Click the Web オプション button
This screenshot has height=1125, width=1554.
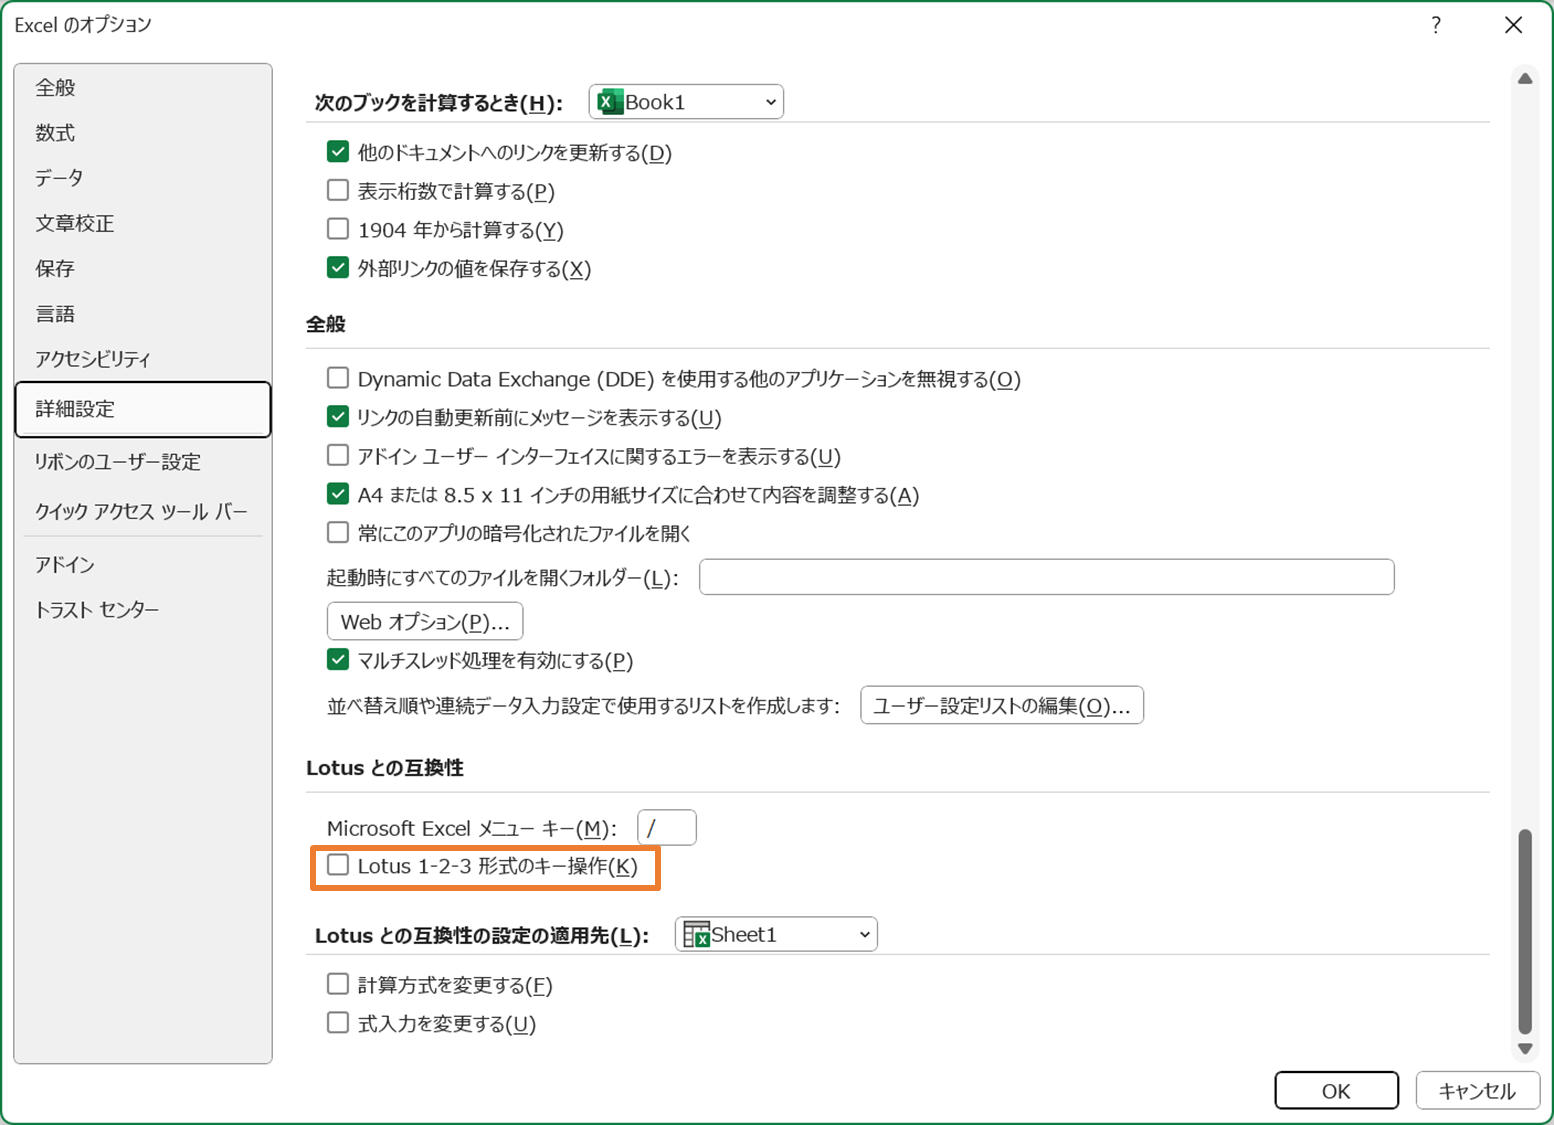coord(425,621)
